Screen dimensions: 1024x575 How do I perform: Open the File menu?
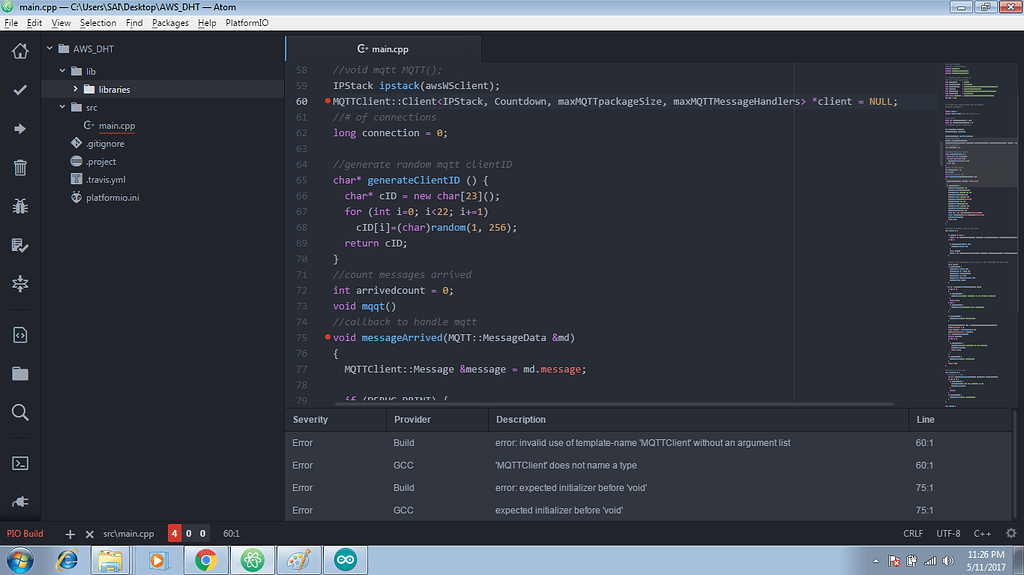coord(11,23)
